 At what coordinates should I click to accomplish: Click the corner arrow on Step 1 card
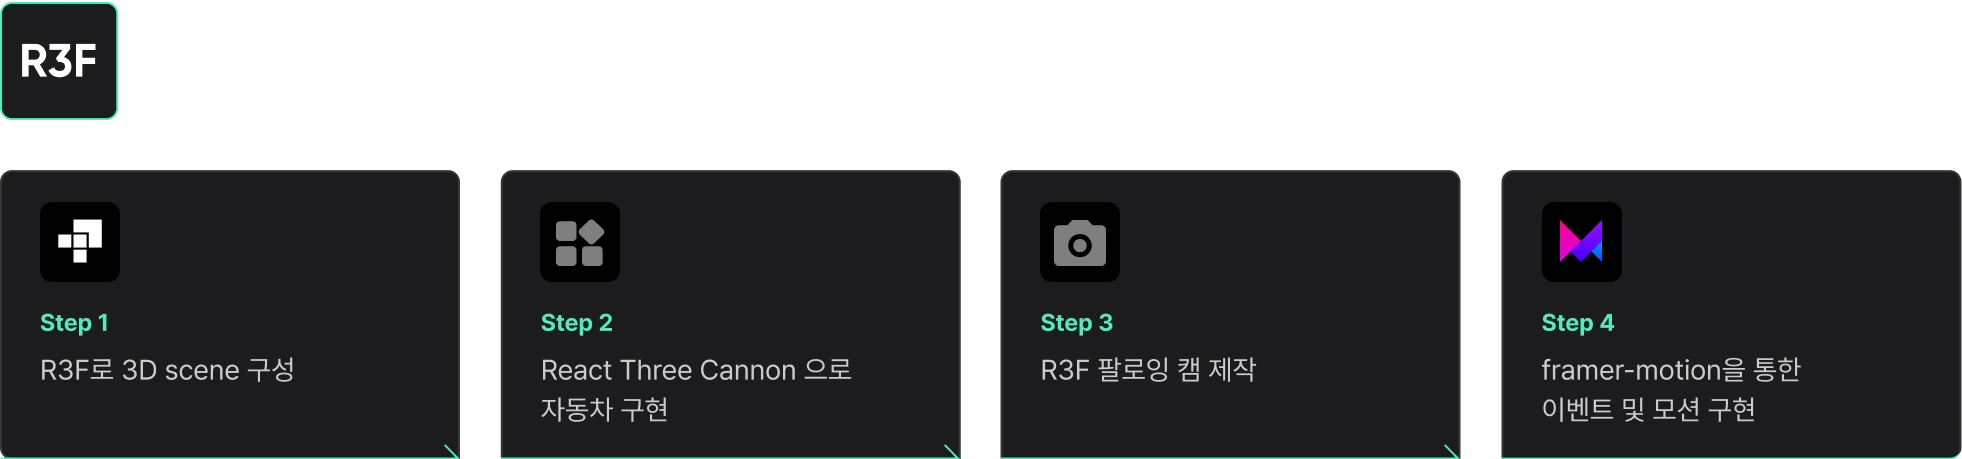pyautogui.click(x=451, y=451)
